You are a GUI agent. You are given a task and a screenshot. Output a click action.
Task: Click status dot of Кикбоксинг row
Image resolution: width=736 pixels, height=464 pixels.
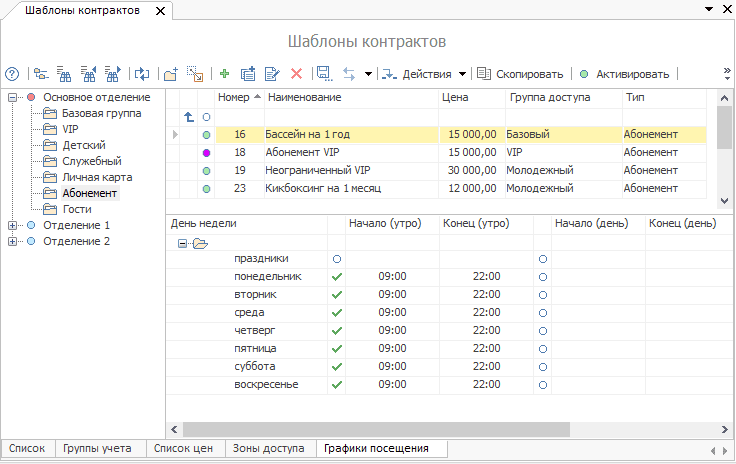coord(206,189)
